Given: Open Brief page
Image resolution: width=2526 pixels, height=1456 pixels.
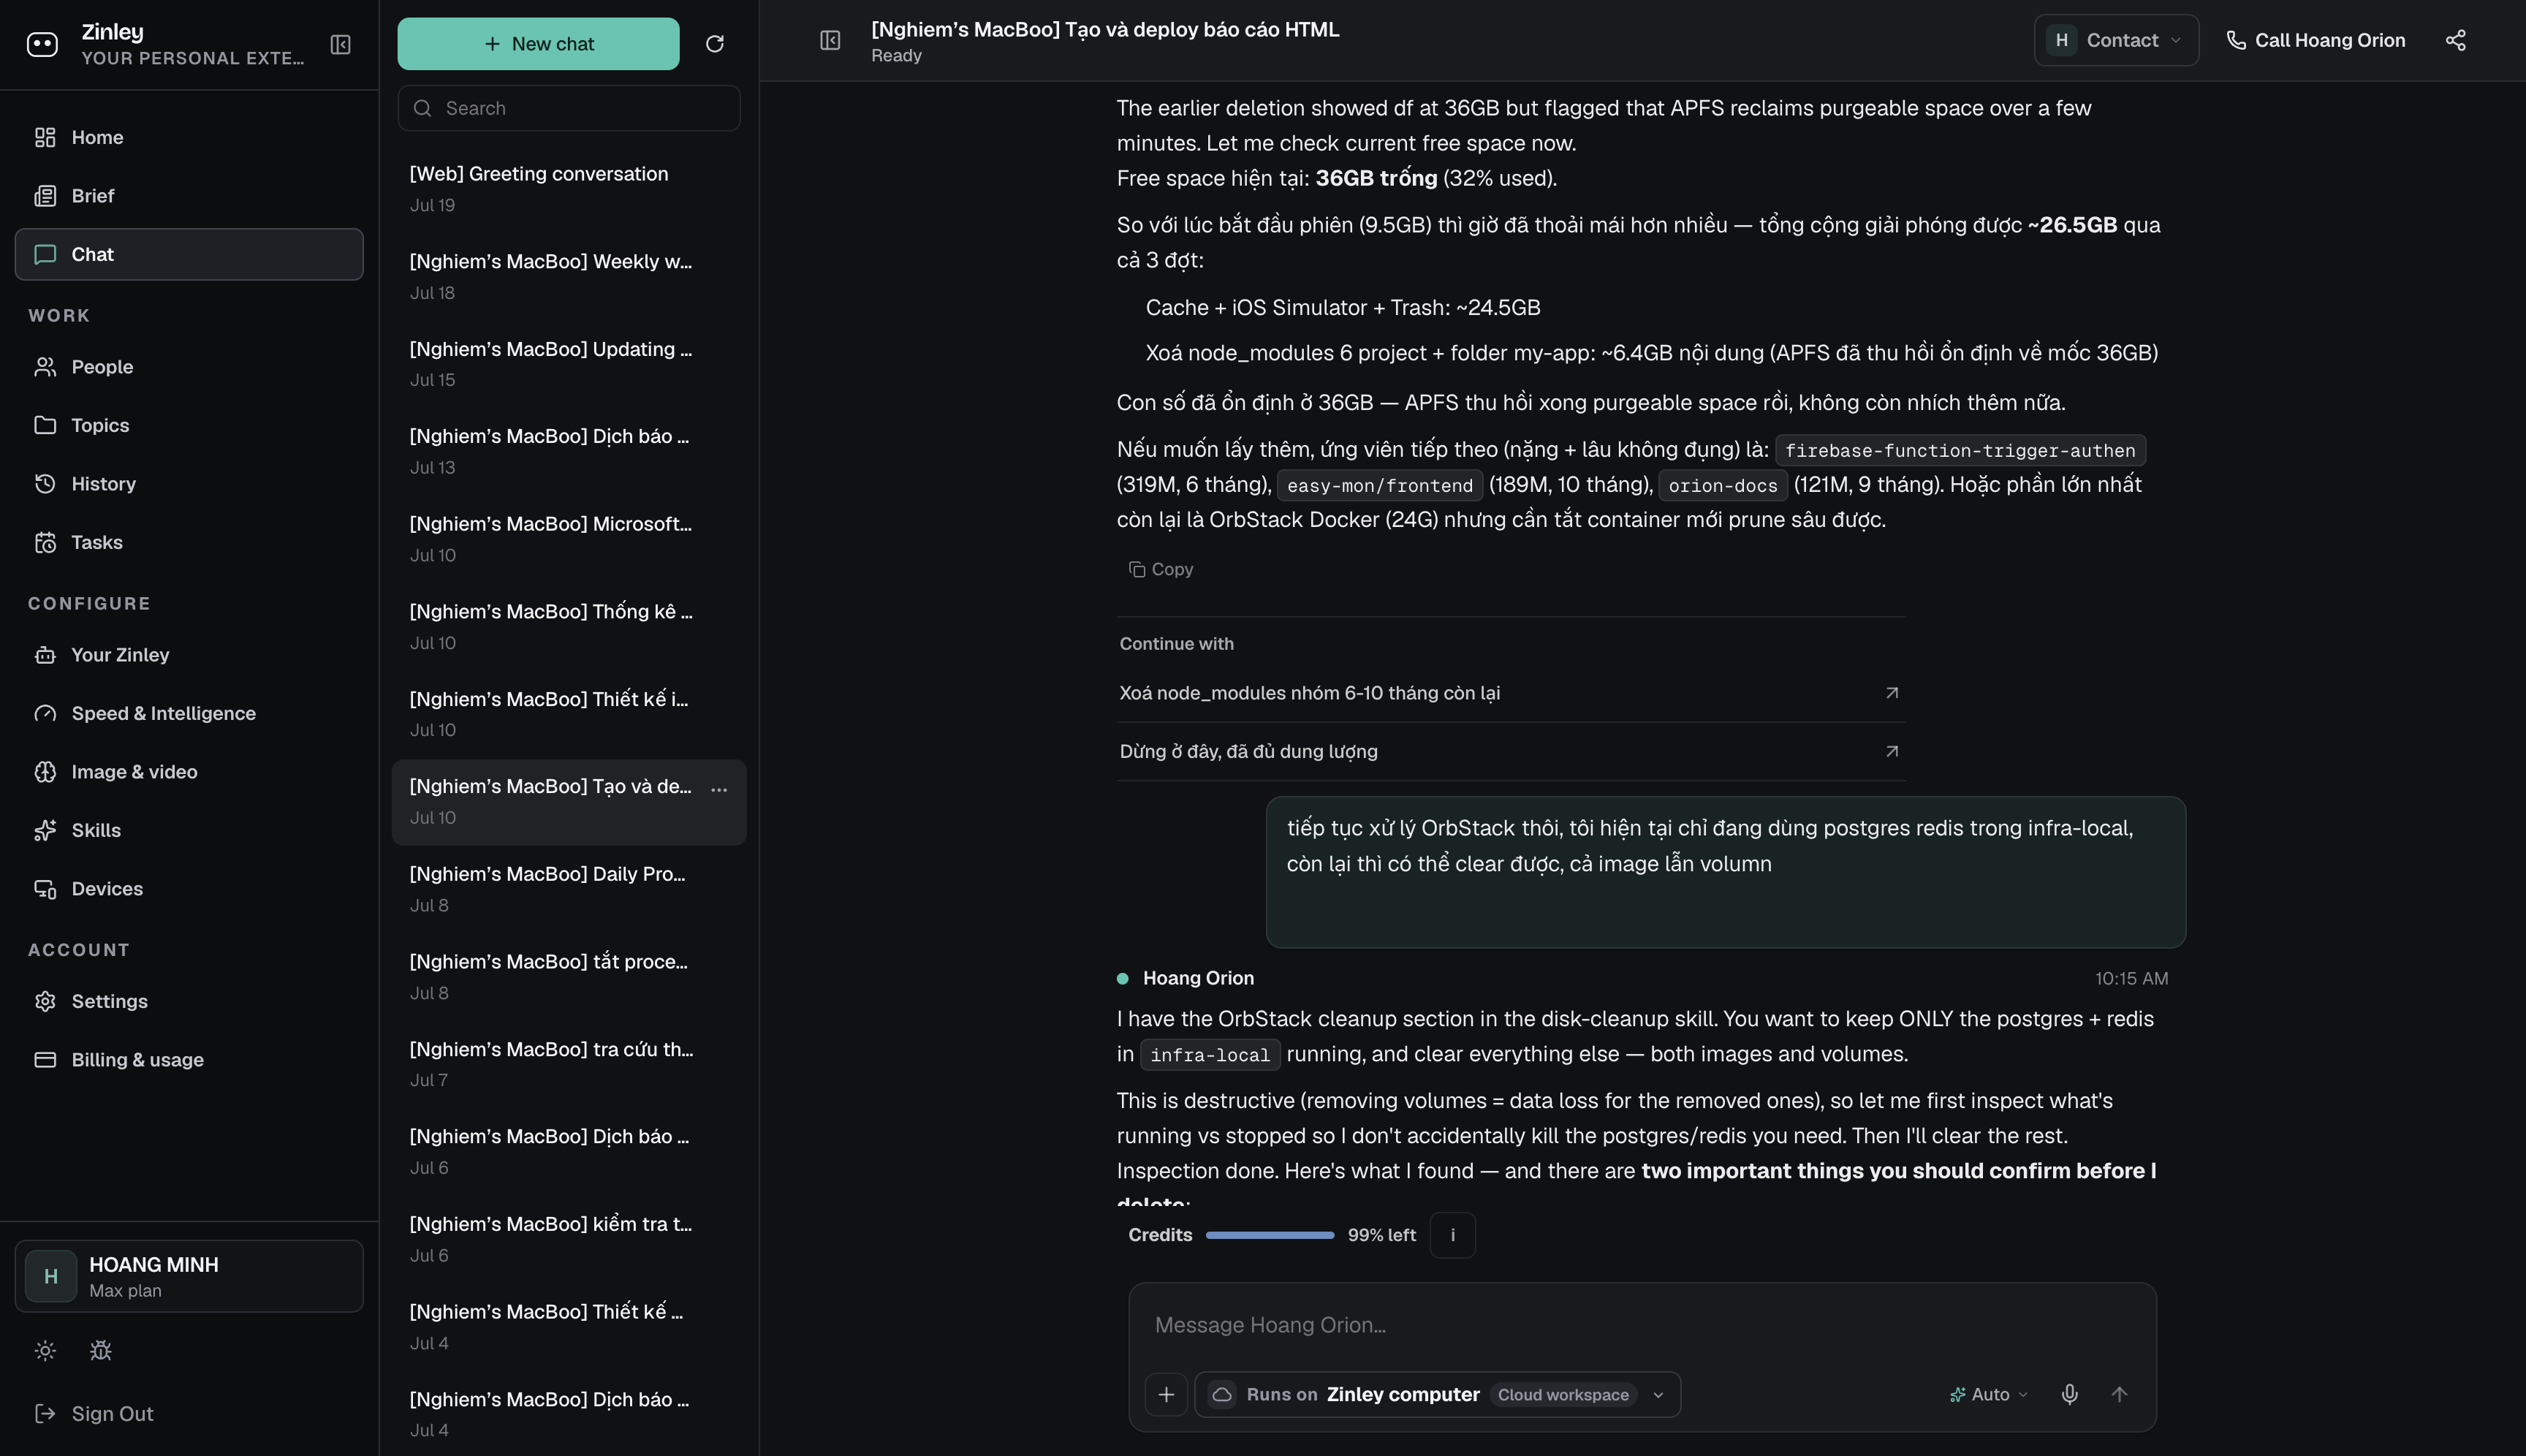Looking at the screenshot, I should (x=189, y=196).
